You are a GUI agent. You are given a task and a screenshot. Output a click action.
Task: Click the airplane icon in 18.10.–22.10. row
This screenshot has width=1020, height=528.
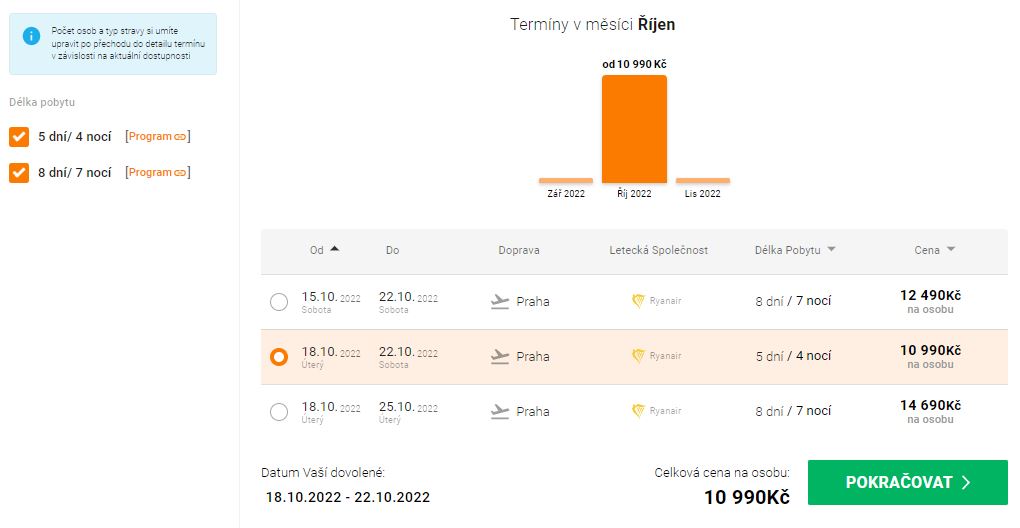coord(500,356)
